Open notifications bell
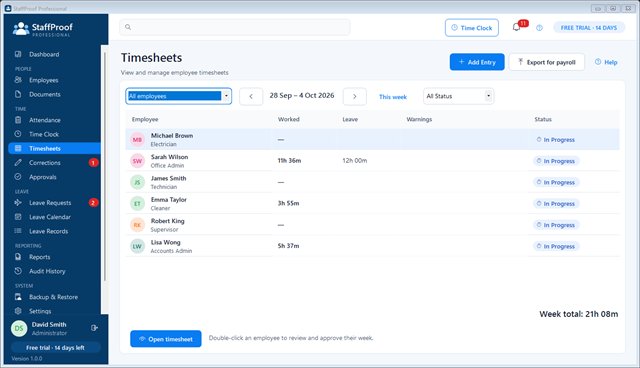Screen dimensions: 640x368 click(516, 28)
